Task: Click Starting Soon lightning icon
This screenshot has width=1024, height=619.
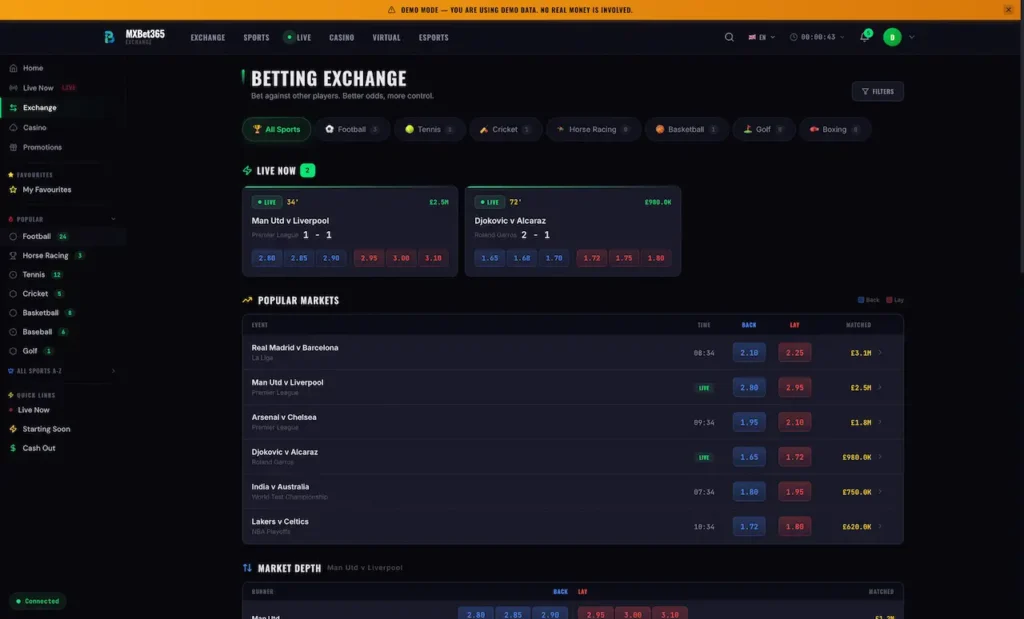Action: click(x=13, y=429)
